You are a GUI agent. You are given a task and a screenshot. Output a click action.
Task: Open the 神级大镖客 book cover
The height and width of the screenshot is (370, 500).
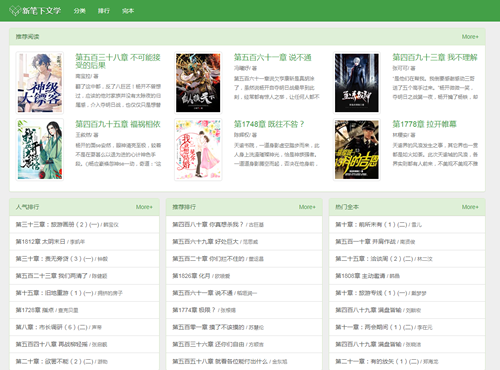coord(40,83)
